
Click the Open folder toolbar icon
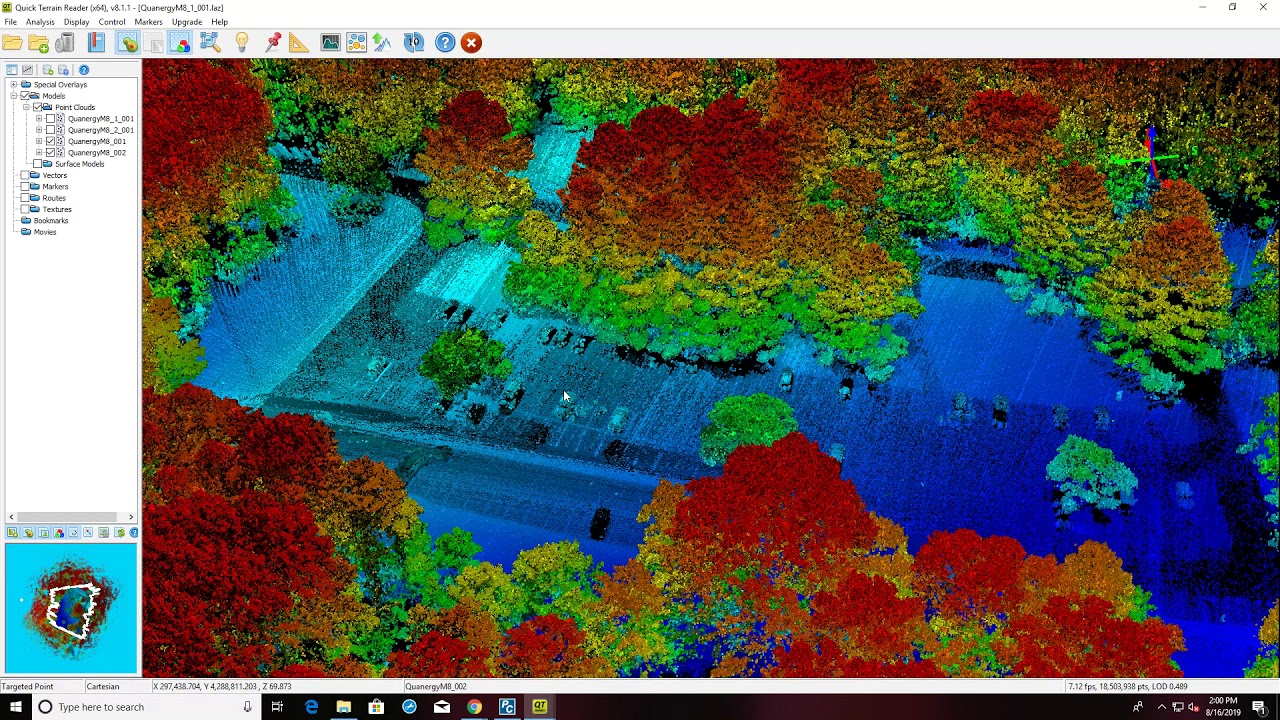[12, 43]
